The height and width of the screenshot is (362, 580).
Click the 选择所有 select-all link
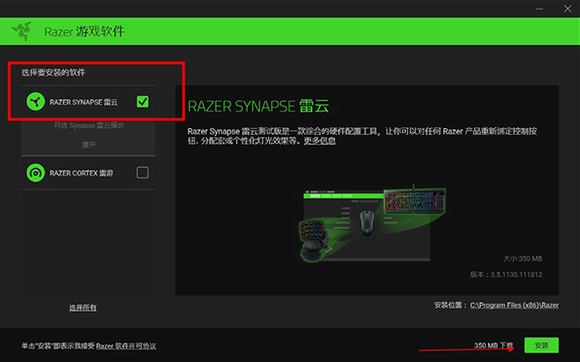(x=83, y=308)
